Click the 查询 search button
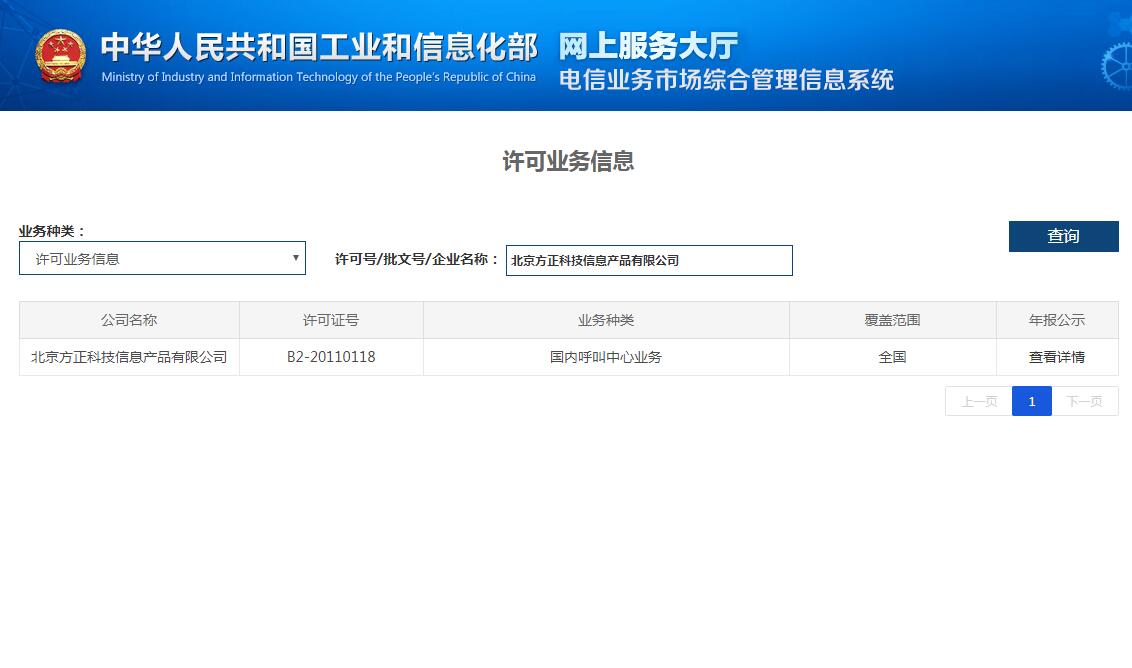This screenshot has width=1132, height=668. click(x=1063, y=236)
